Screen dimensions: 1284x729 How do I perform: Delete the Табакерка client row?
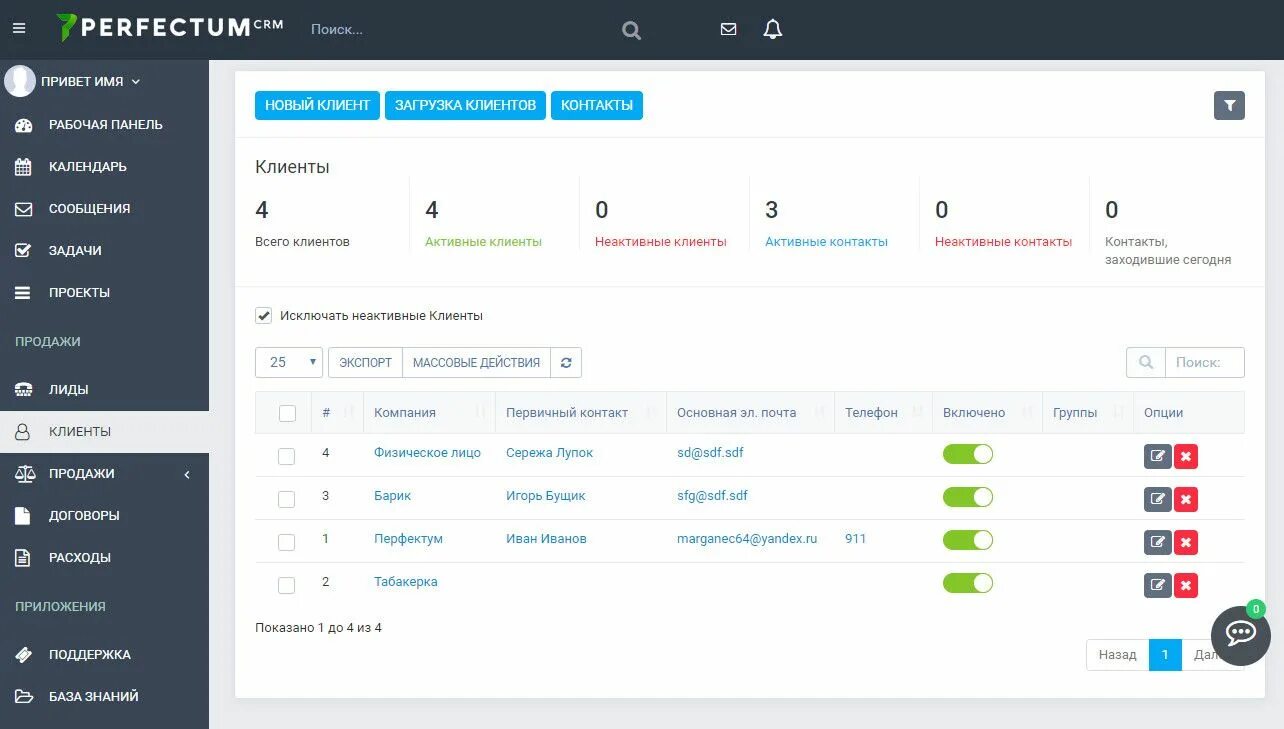pyautogui.click(x=1186, y=585)
